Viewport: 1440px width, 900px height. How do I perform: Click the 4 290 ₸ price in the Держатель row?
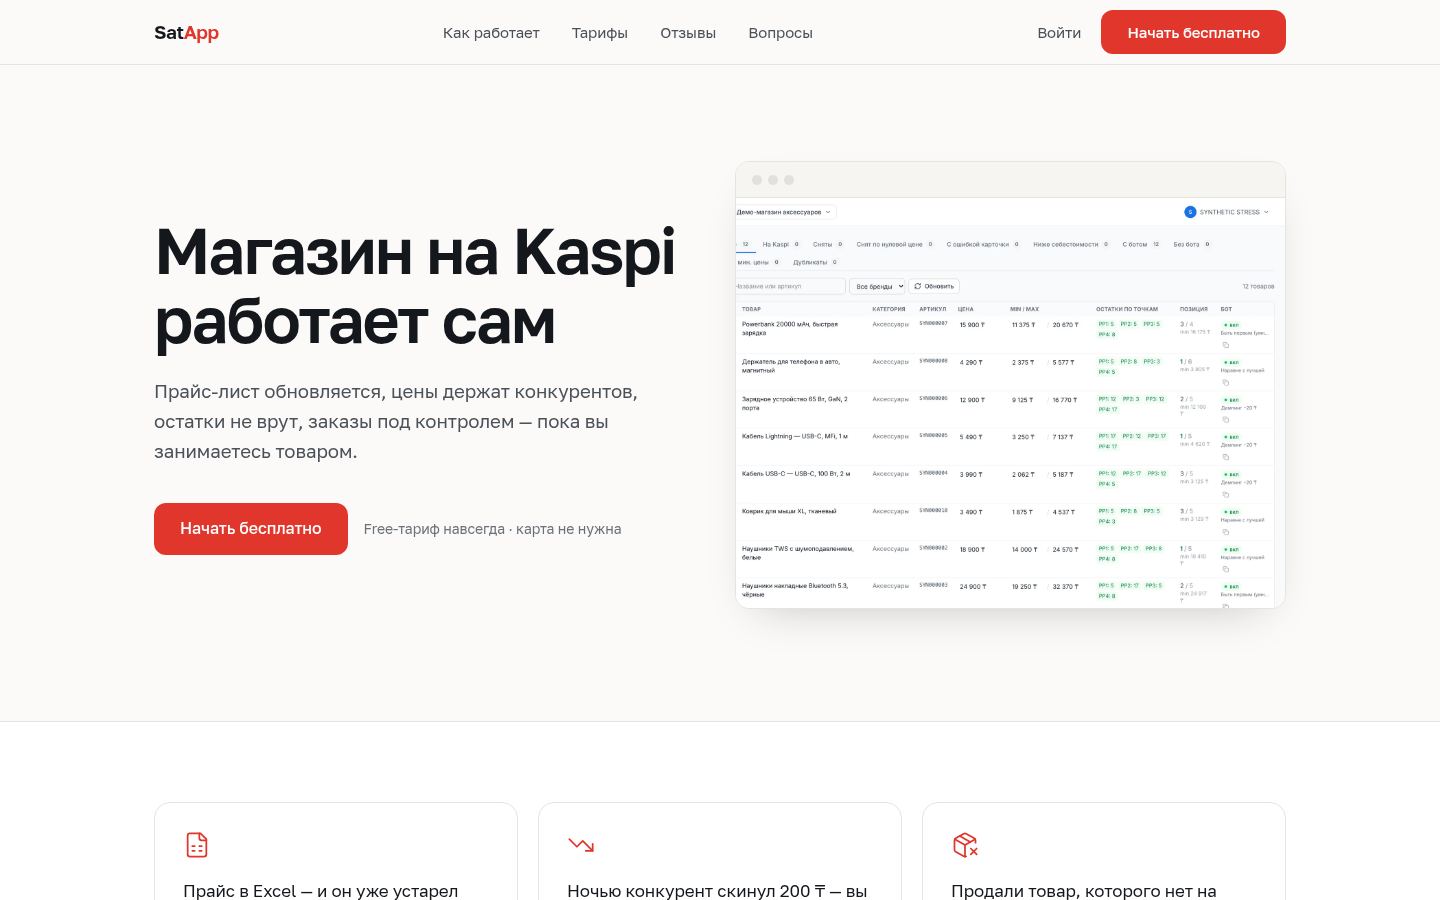971,362
